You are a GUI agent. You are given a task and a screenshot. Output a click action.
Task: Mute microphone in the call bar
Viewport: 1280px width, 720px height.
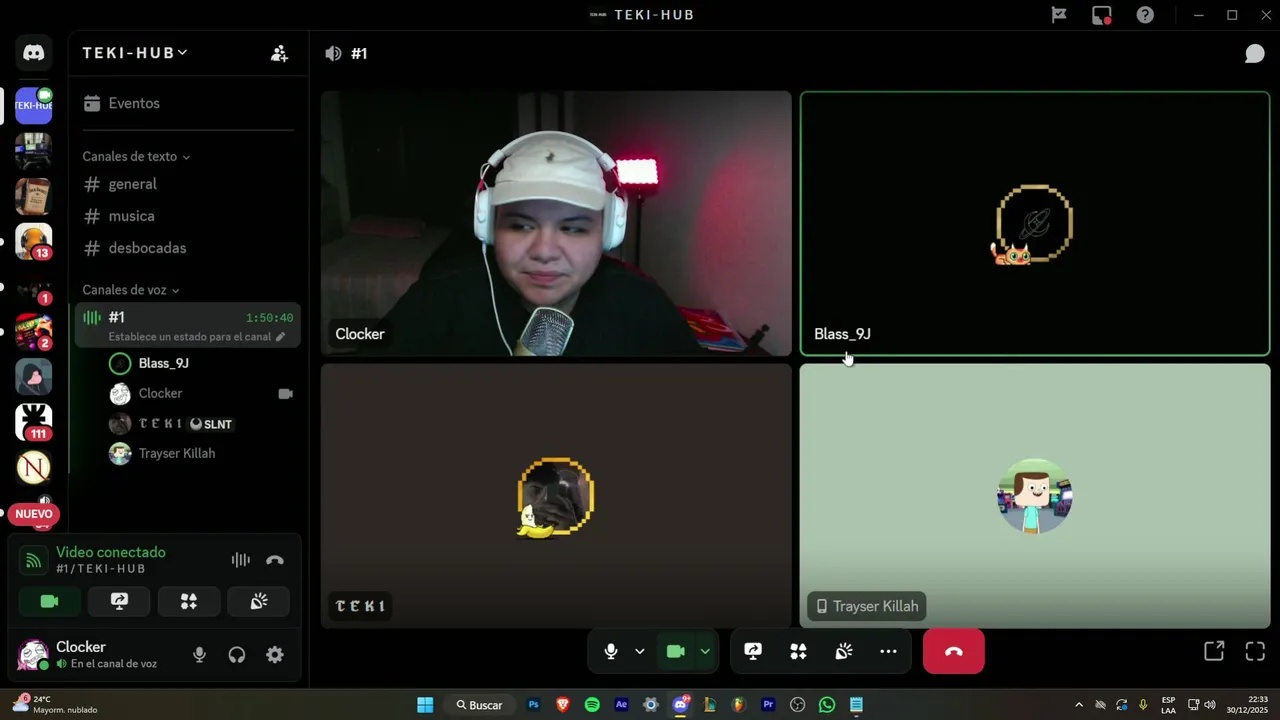tap(611, 651)
